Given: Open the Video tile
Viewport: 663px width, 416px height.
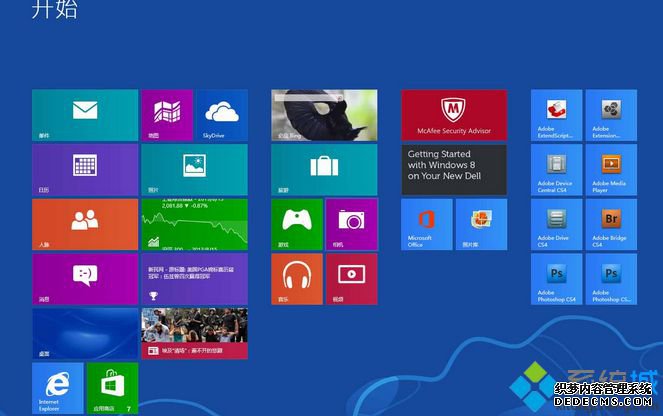Looking at the screenshot, I should (x=352, y=279).
